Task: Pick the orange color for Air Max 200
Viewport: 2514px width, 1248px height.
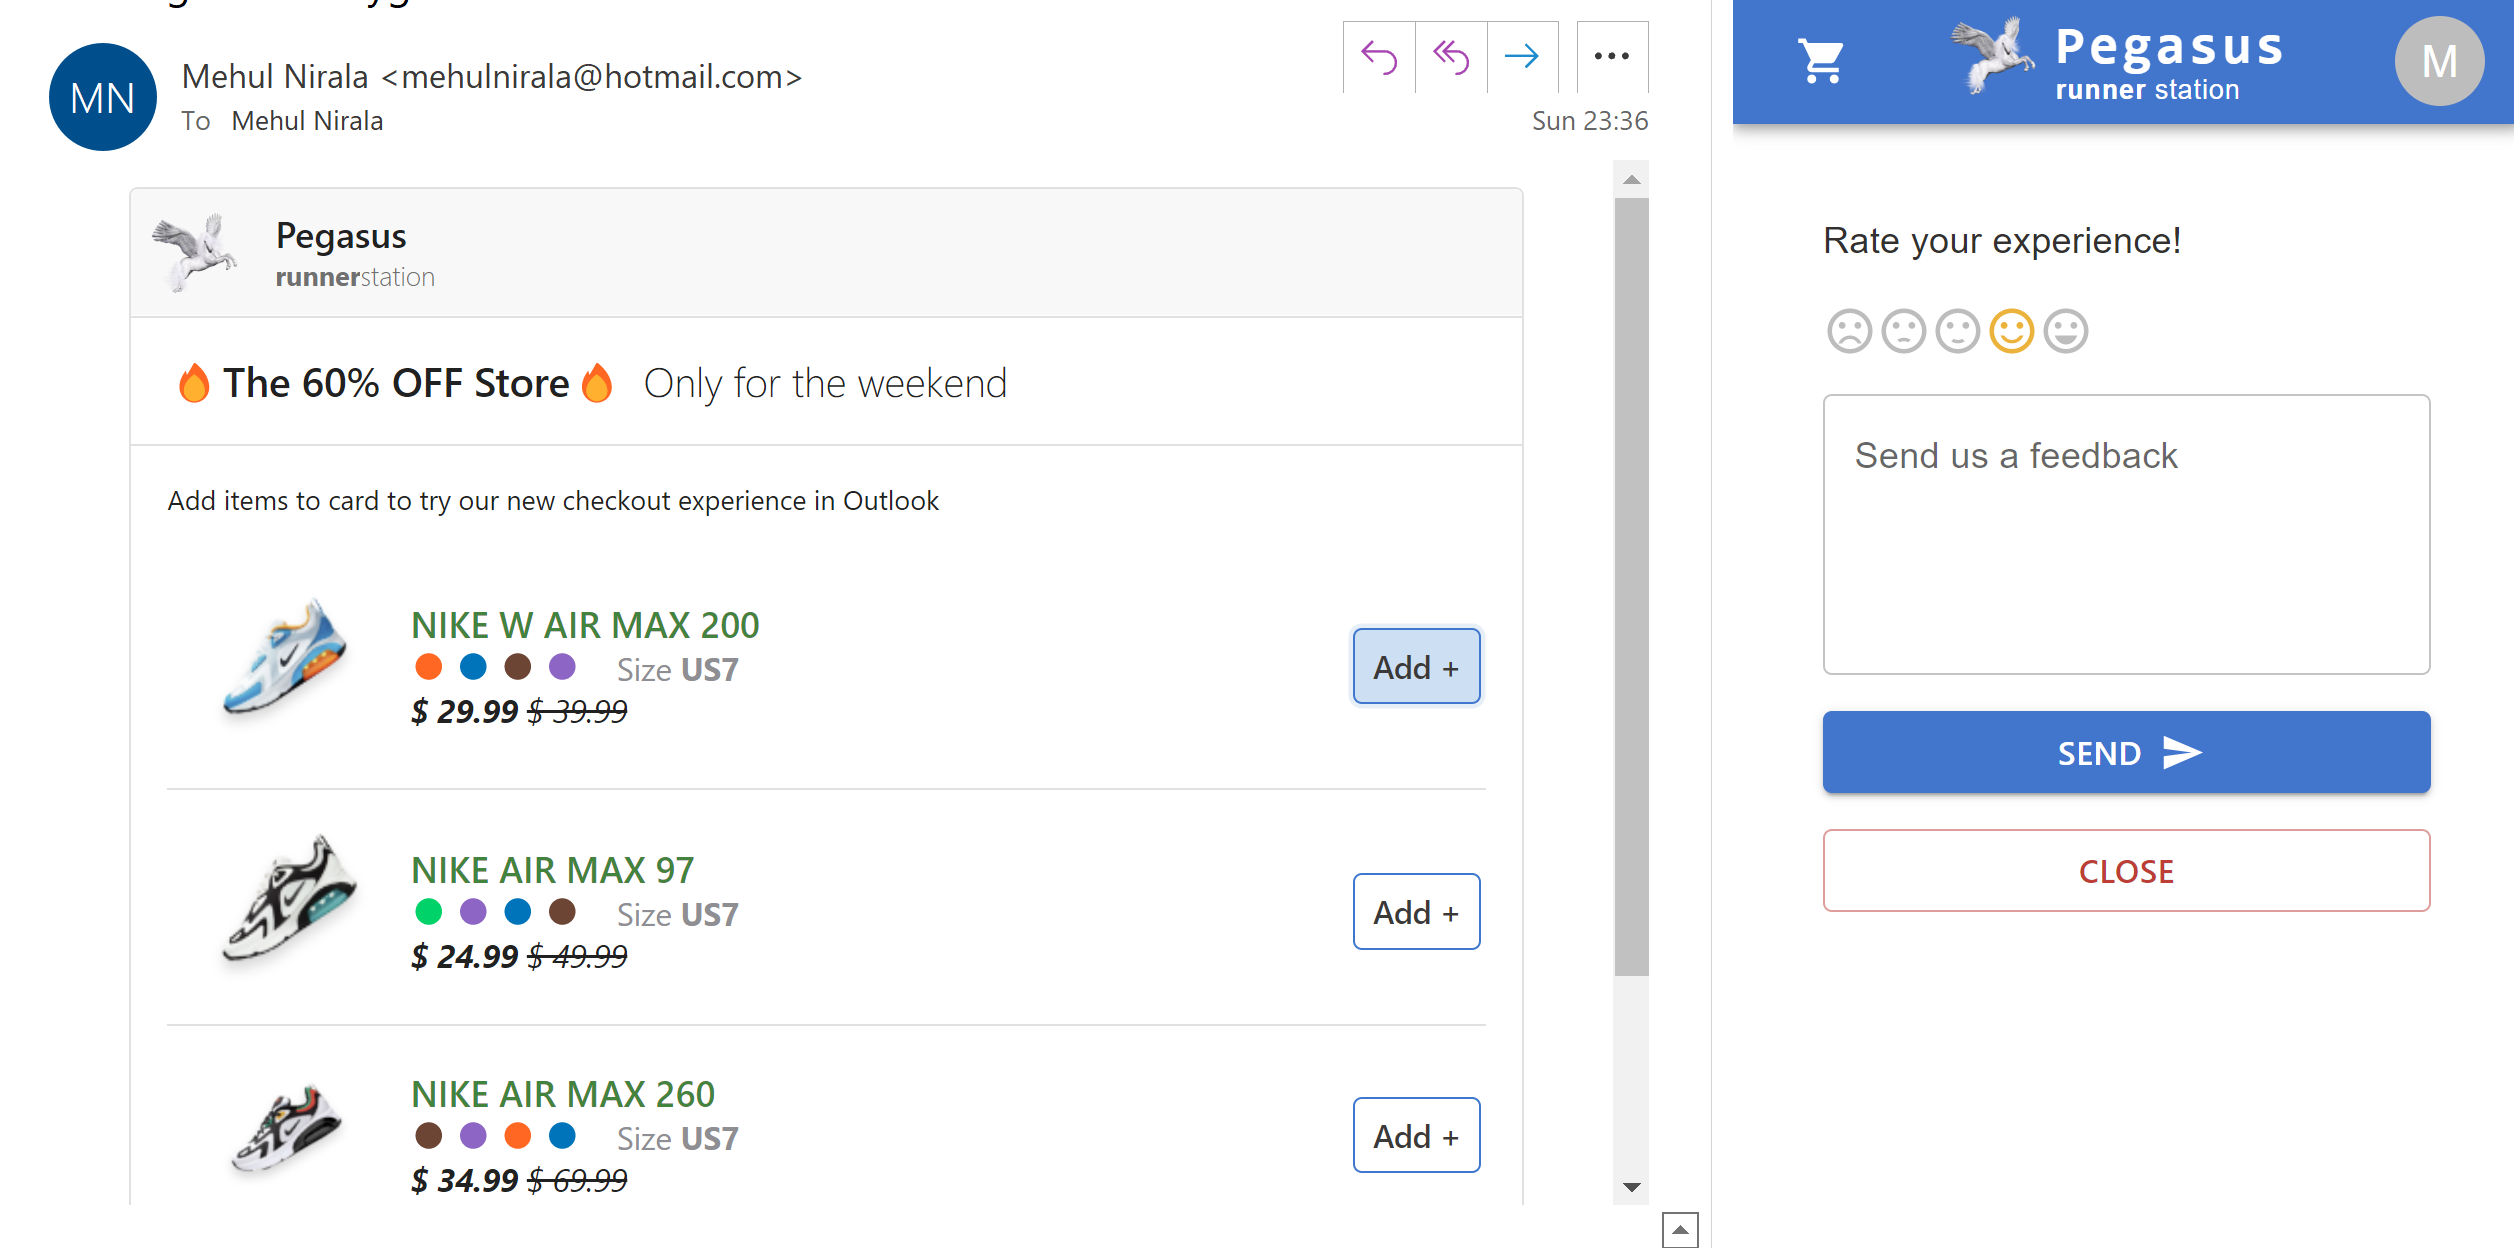Action: [429, 667]
